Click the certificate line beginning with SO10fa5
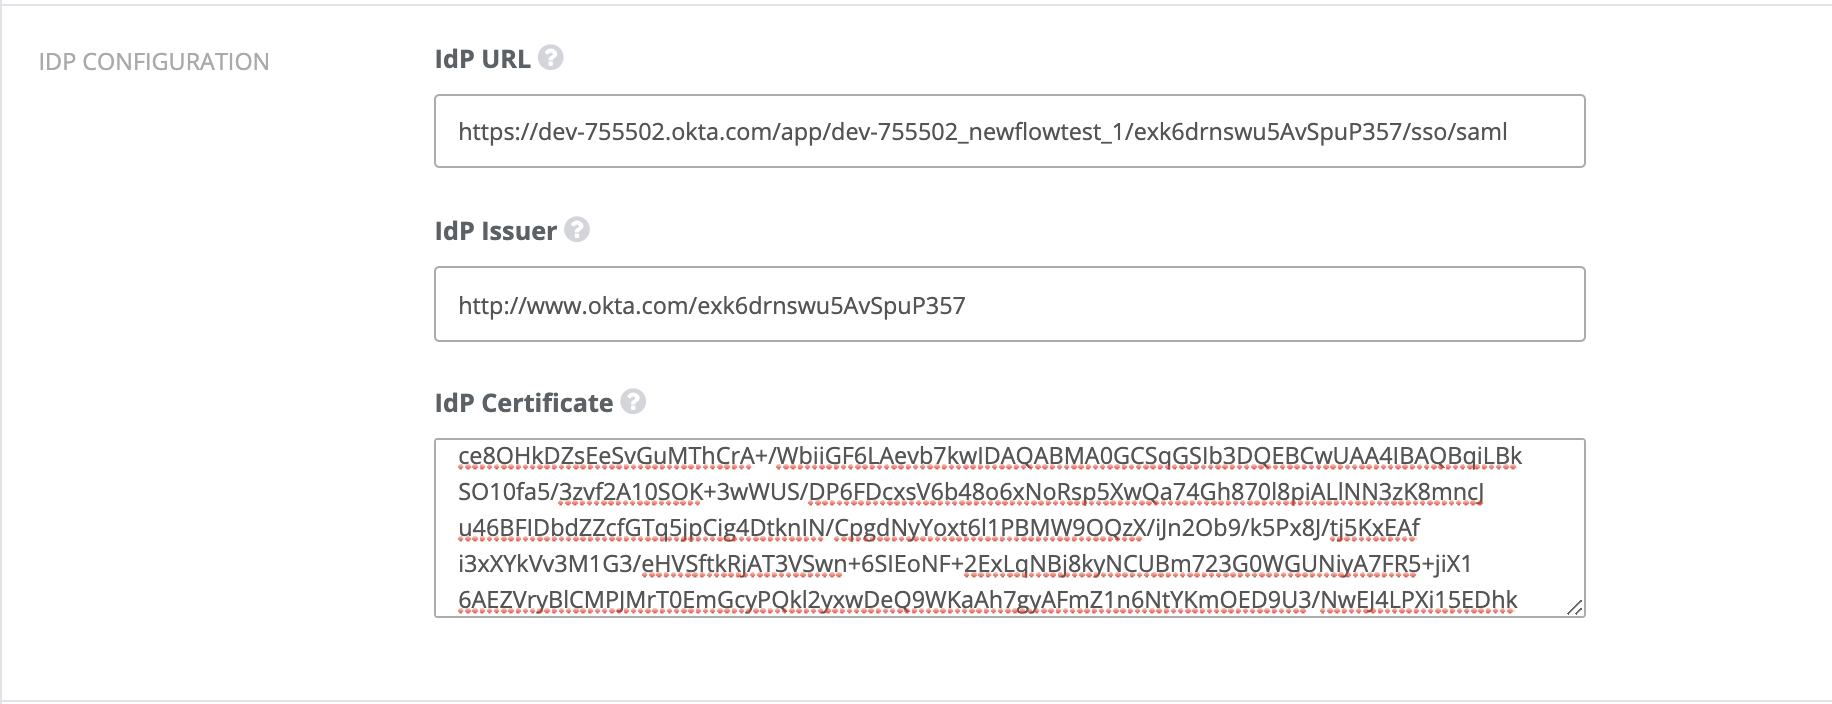1832x704 pixels. pyautogui.click(x=970, y=492)
